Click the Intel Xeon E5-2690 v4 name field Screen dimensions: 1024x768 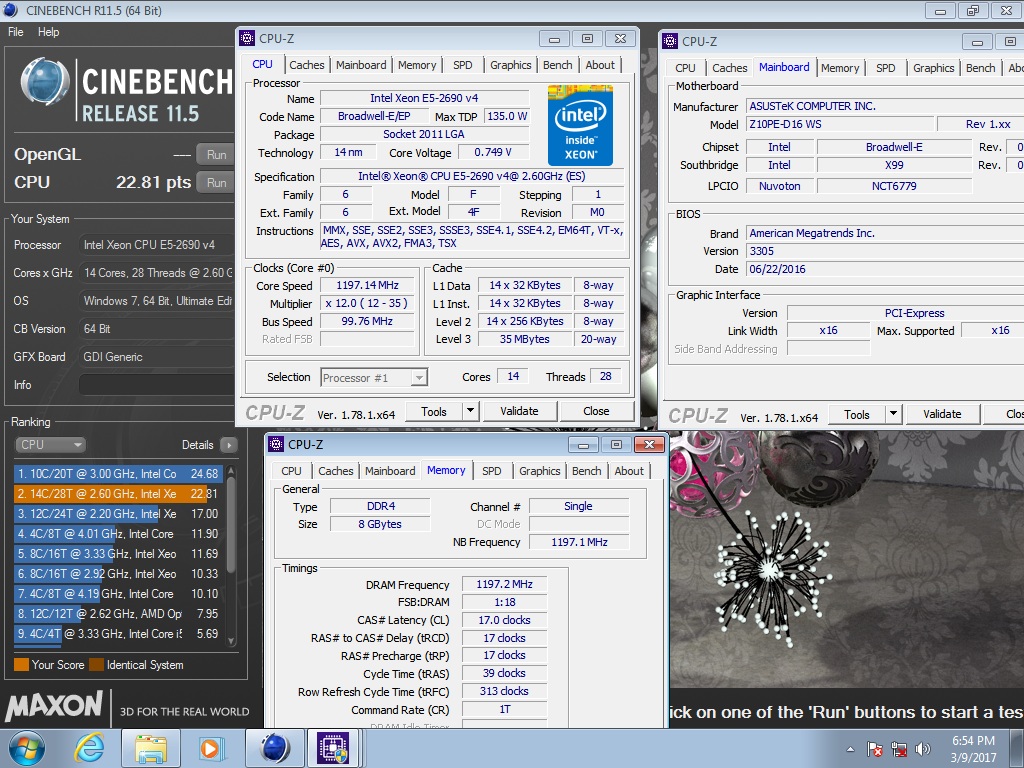point(424,98)
